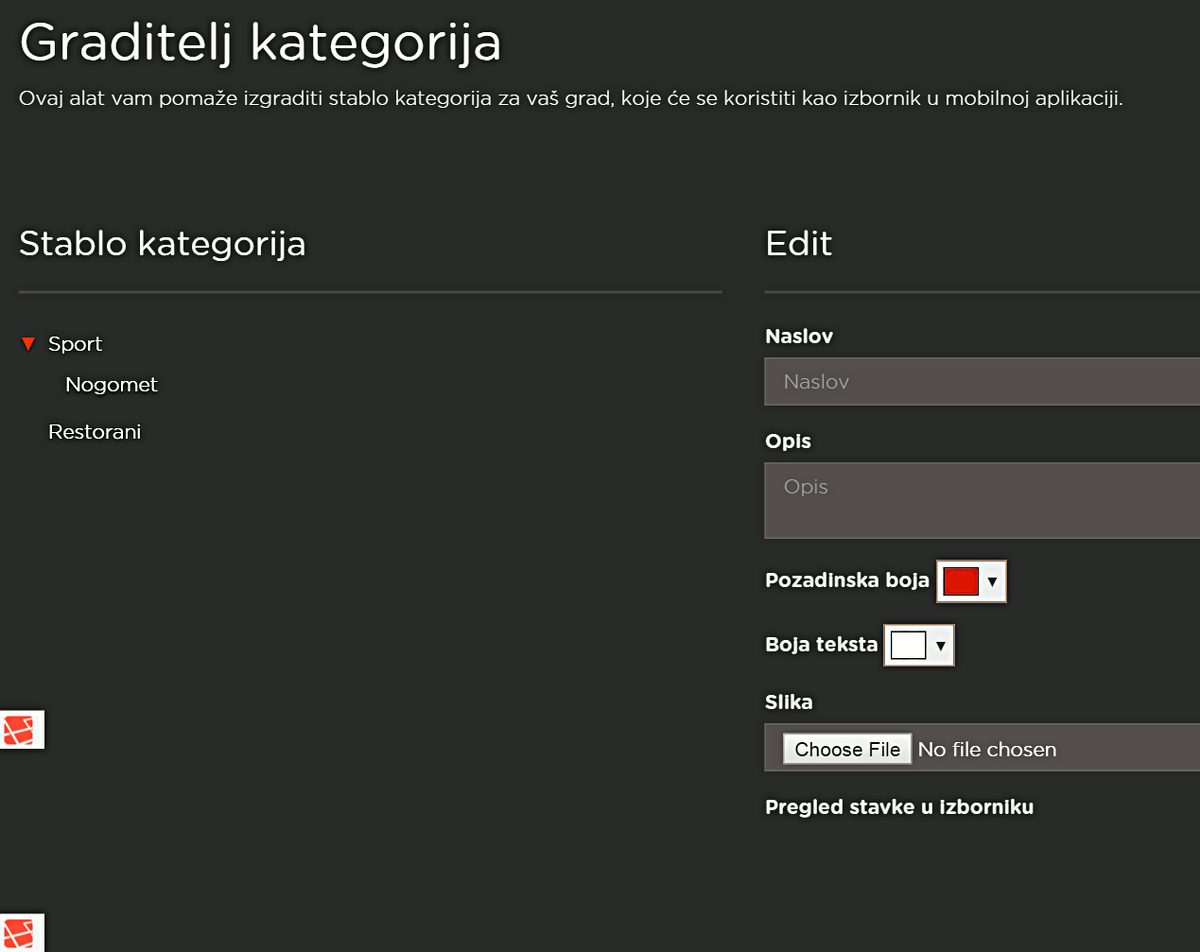This screenshot has width=1200, height=952.
Task: Select the Sport category
Action: coord(75,344)
